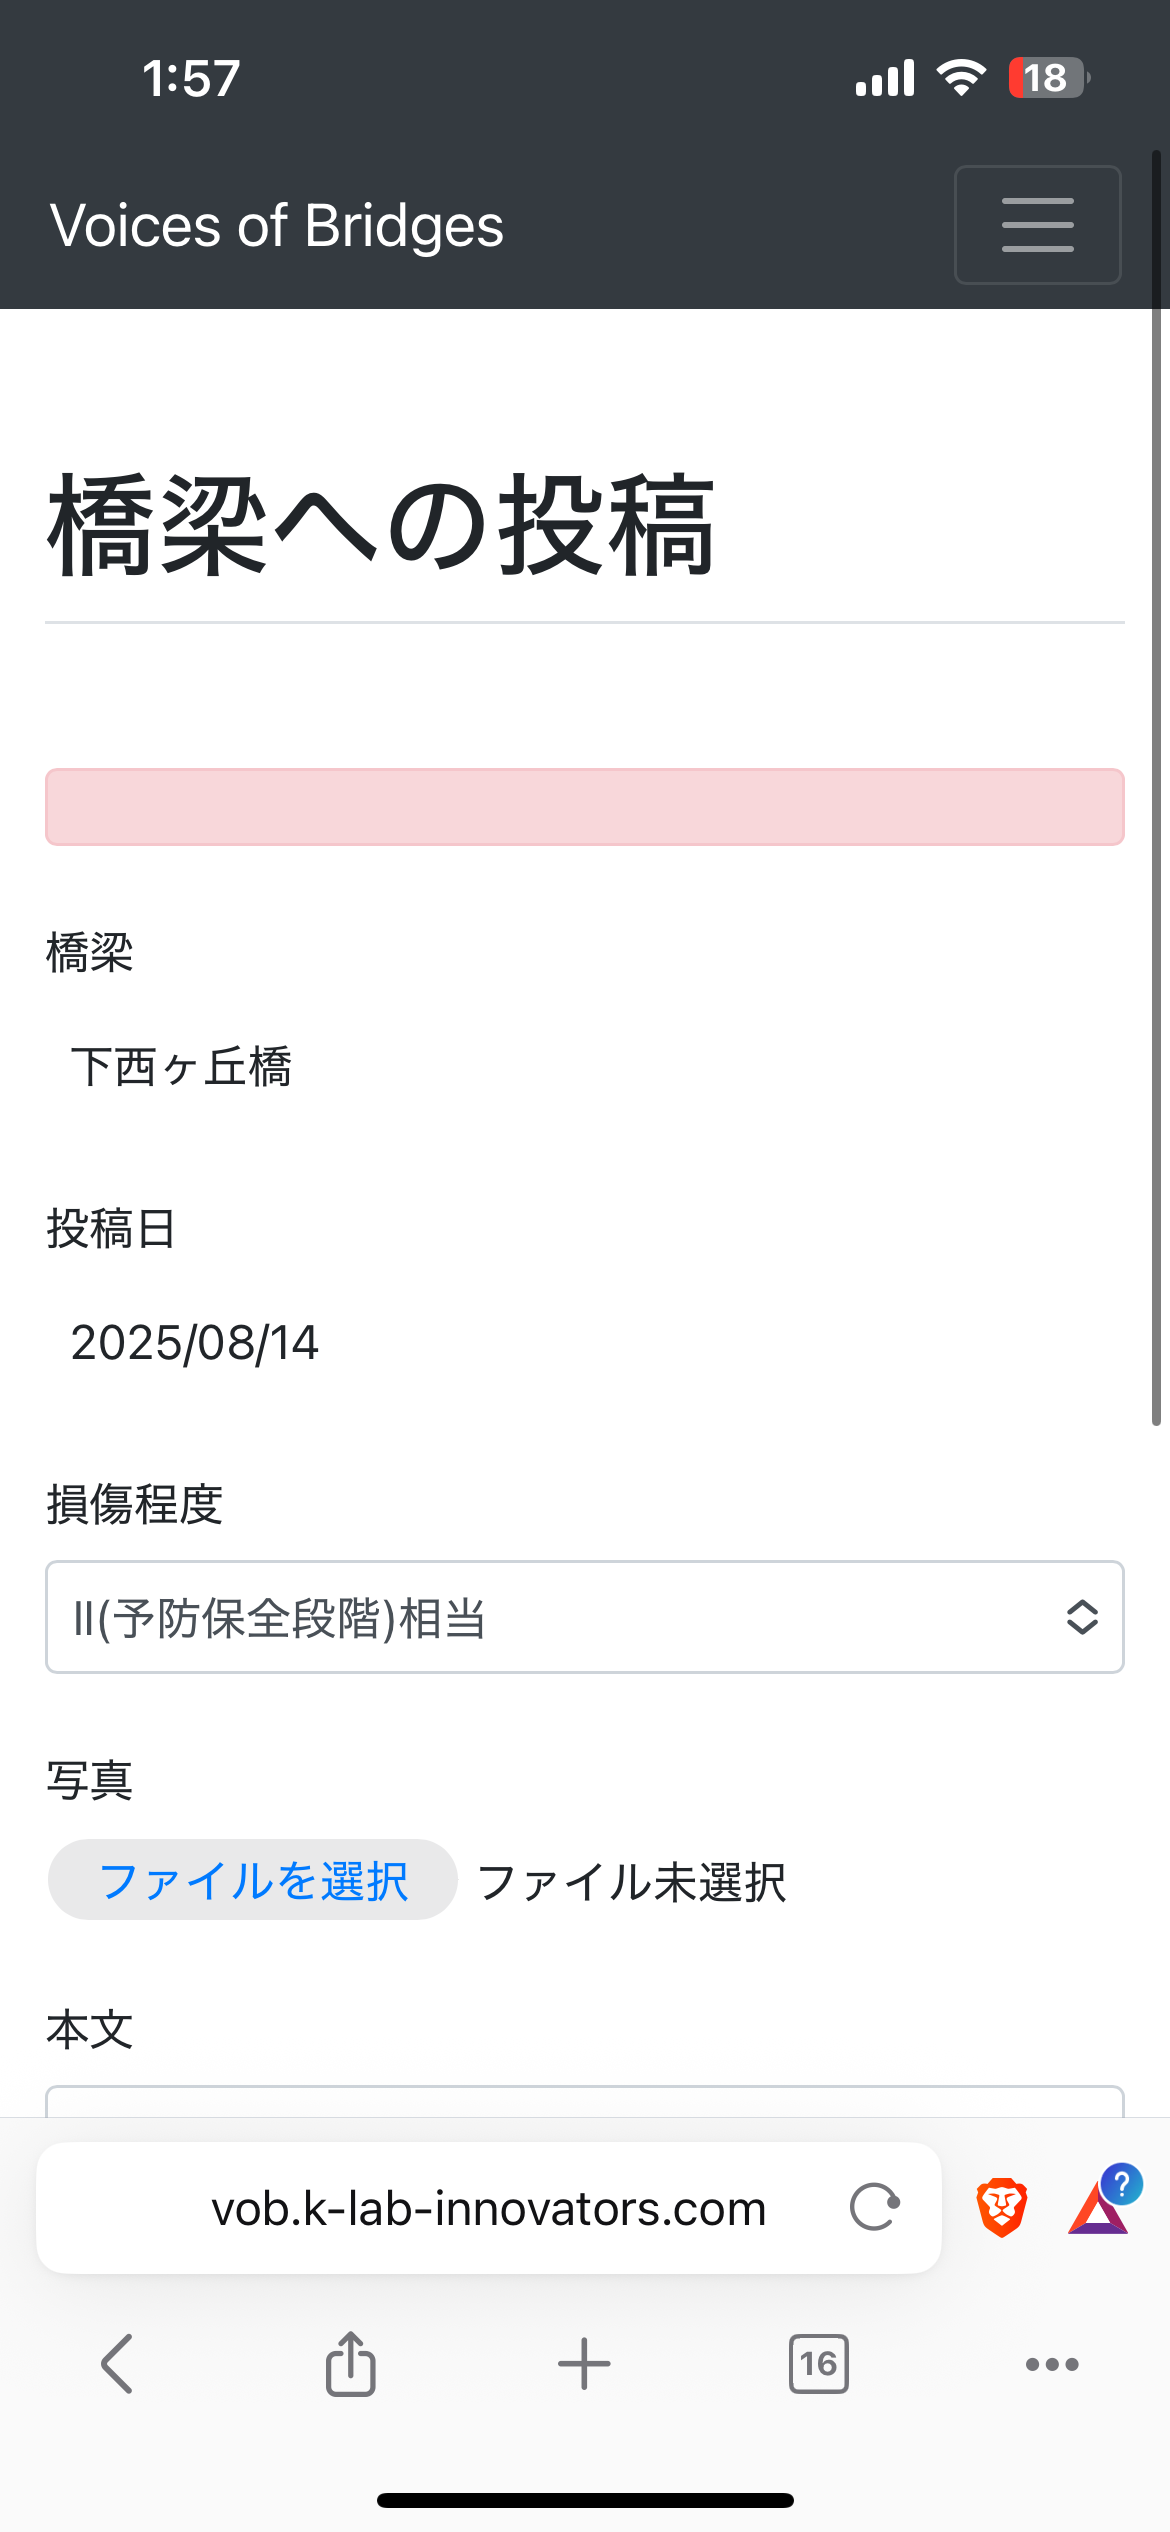Image resolution: width=1170 pixels, height=2532 pixels.
Task: Click the dropdown chevron arrows in 損傷程度
Action: (1082, 1617)
